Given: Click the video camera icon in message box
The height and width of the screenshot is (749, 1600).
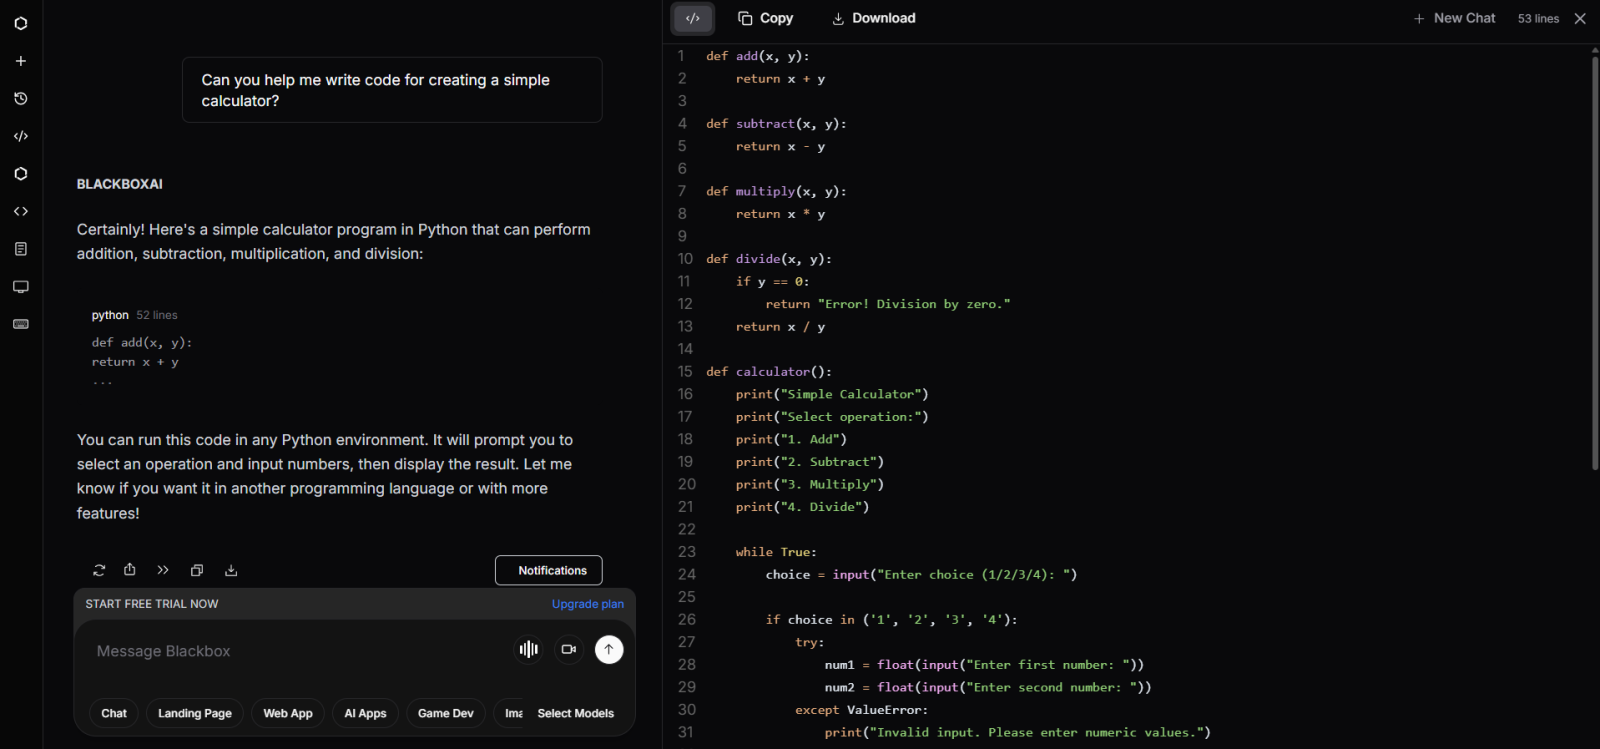Looking at the screenshot, I should (568, 650).
